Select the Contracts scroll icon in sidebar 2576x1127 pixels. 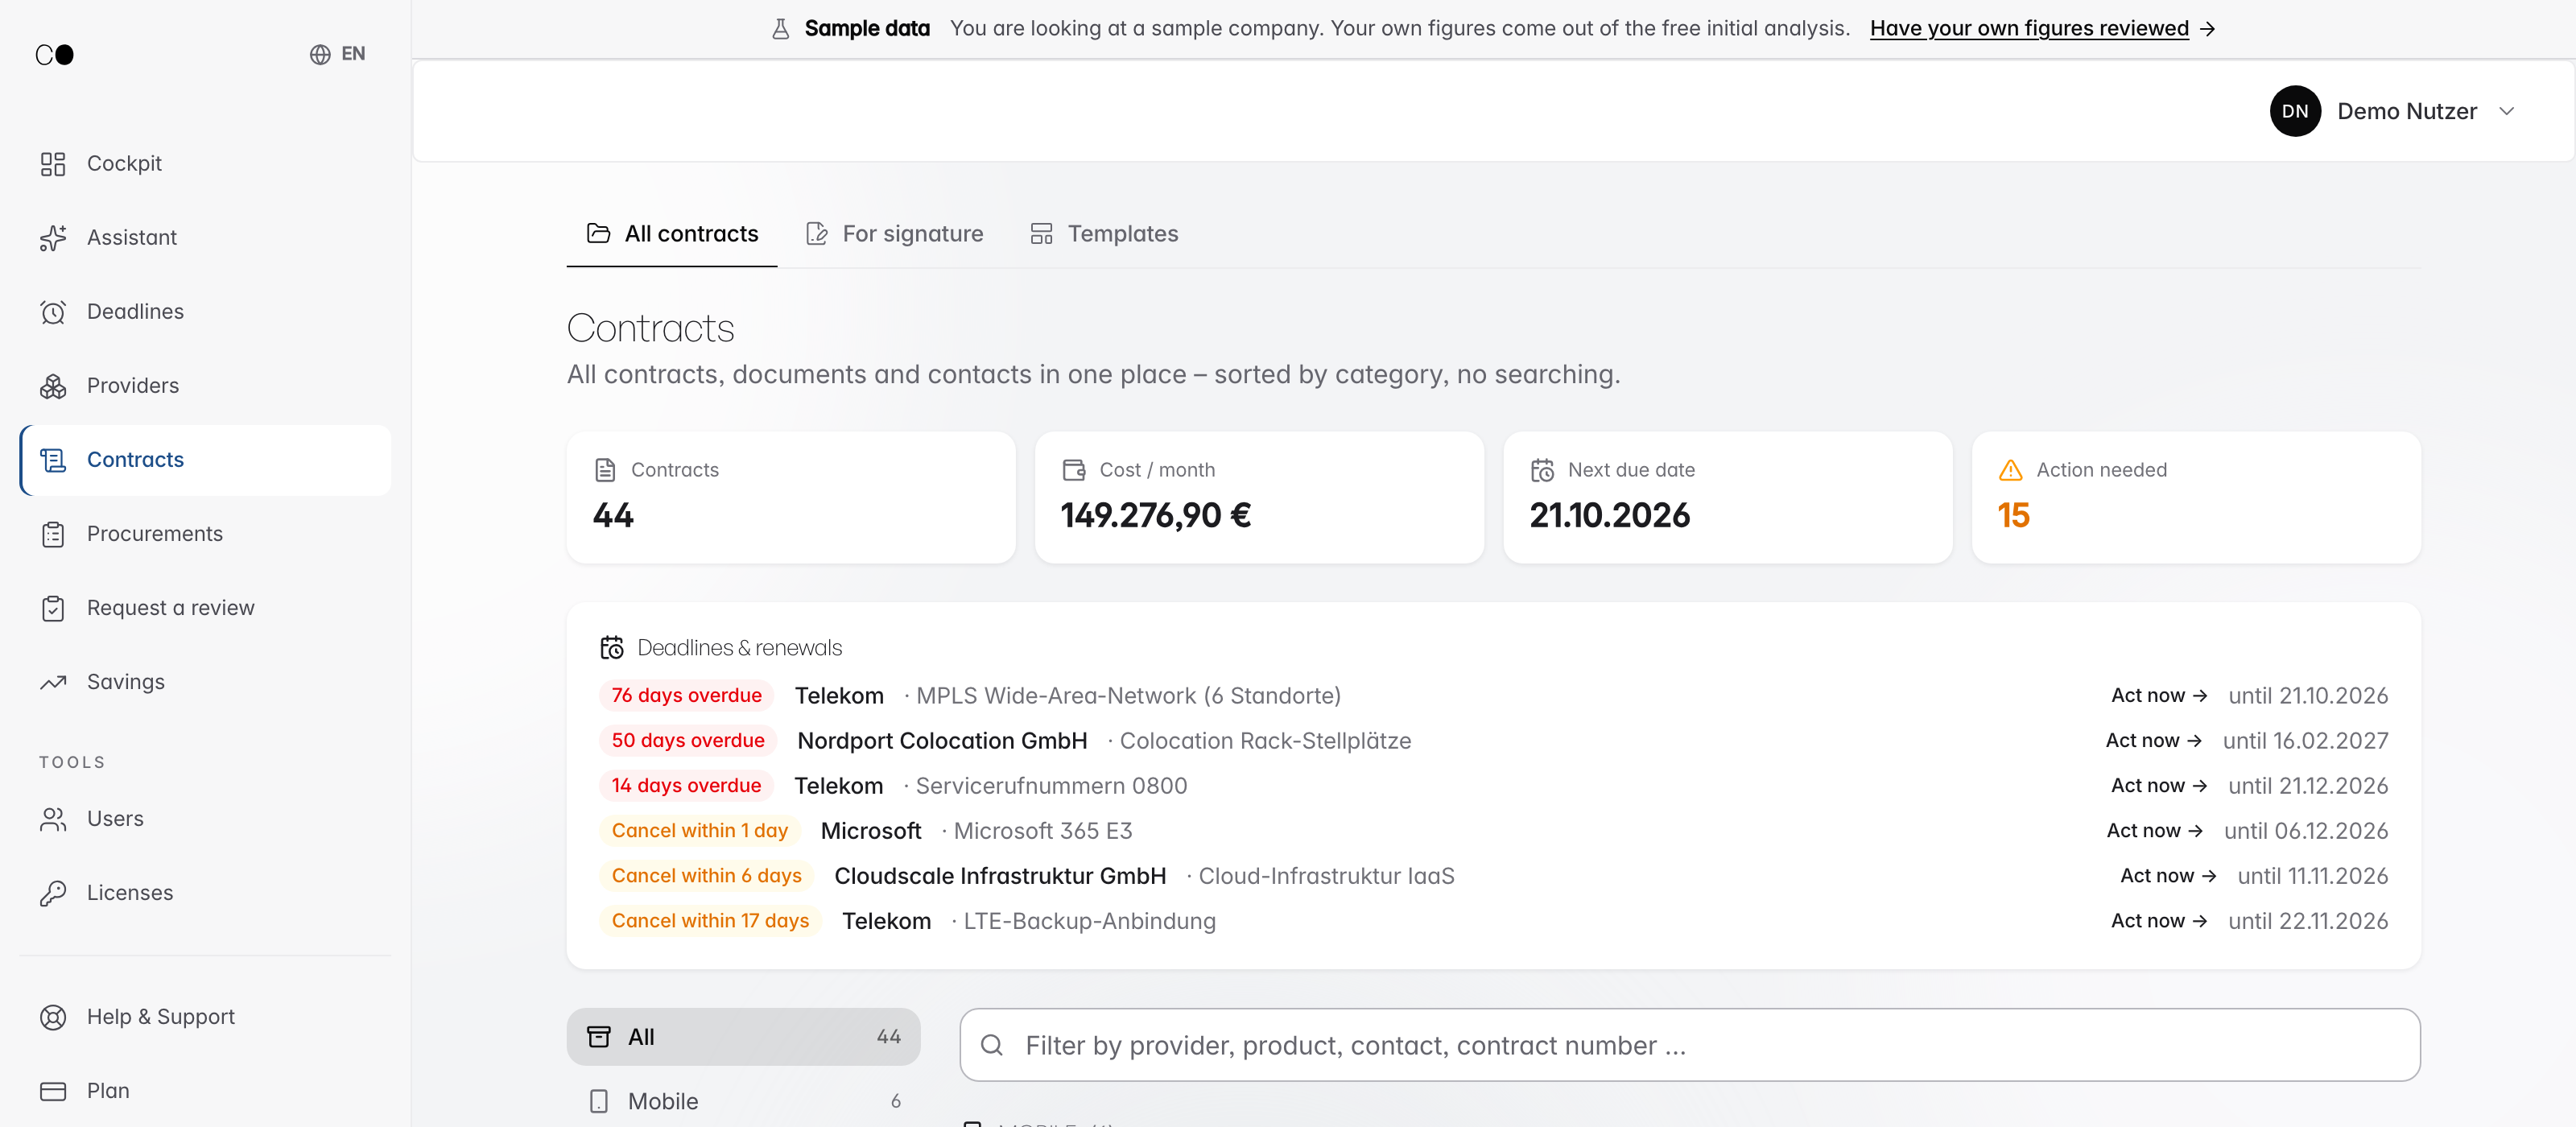click(53, 460)
